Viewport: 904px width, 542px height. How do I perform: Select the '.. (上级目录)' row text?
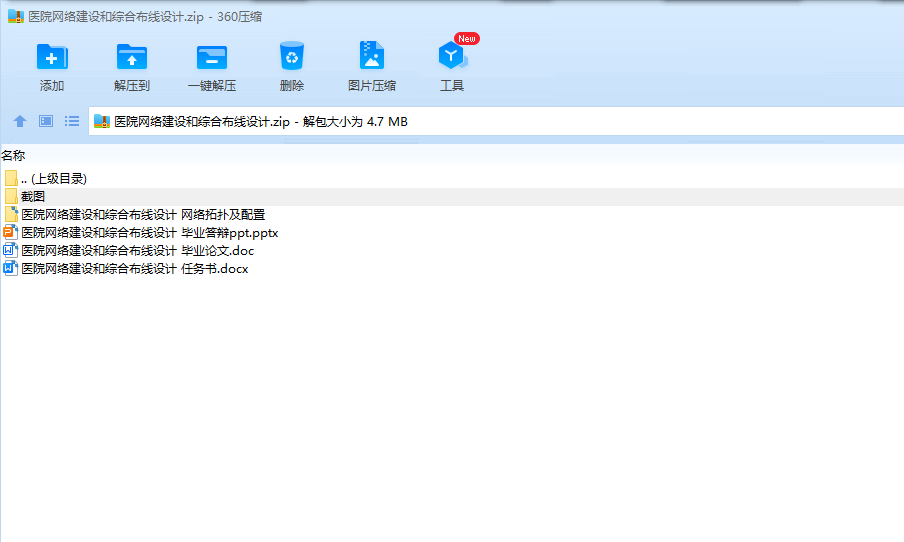[x=54, y=179]
